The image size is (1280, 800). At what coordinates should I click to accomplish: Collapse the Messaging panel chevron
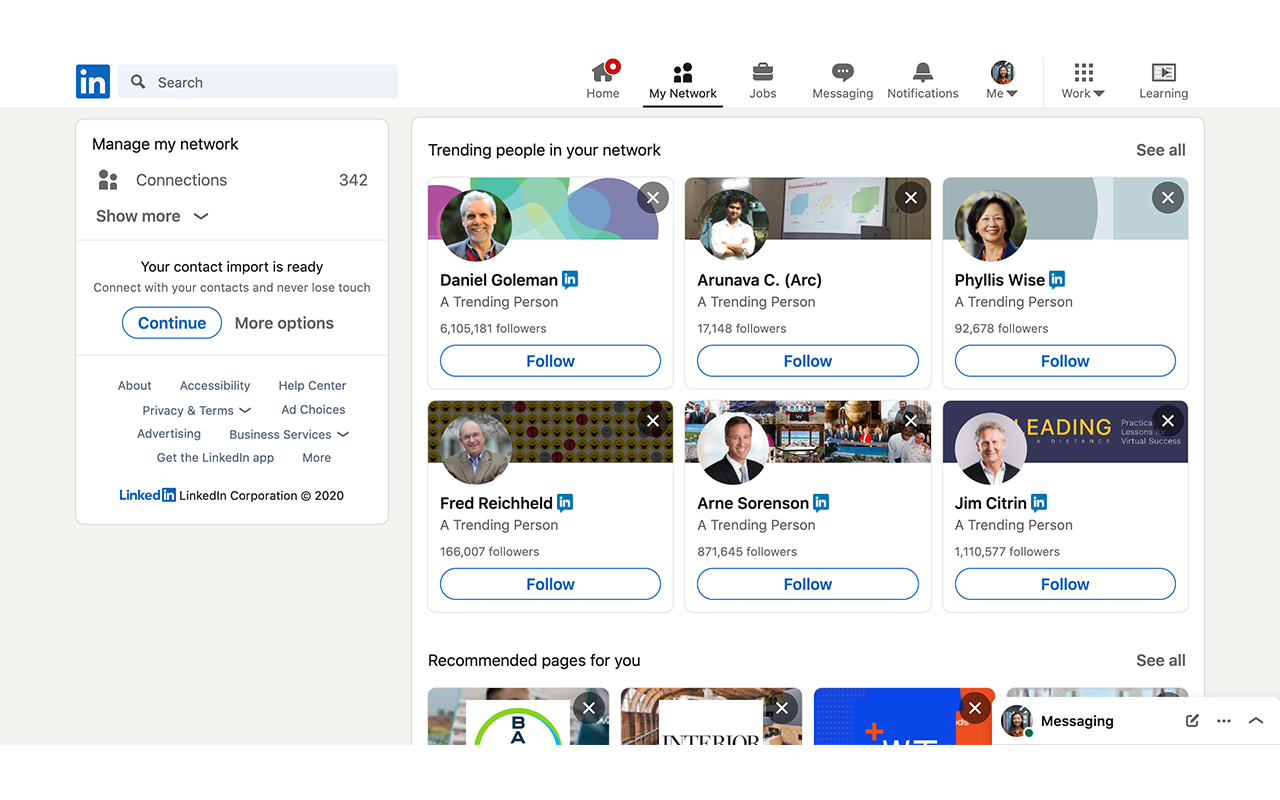(x=1256, y=720)
